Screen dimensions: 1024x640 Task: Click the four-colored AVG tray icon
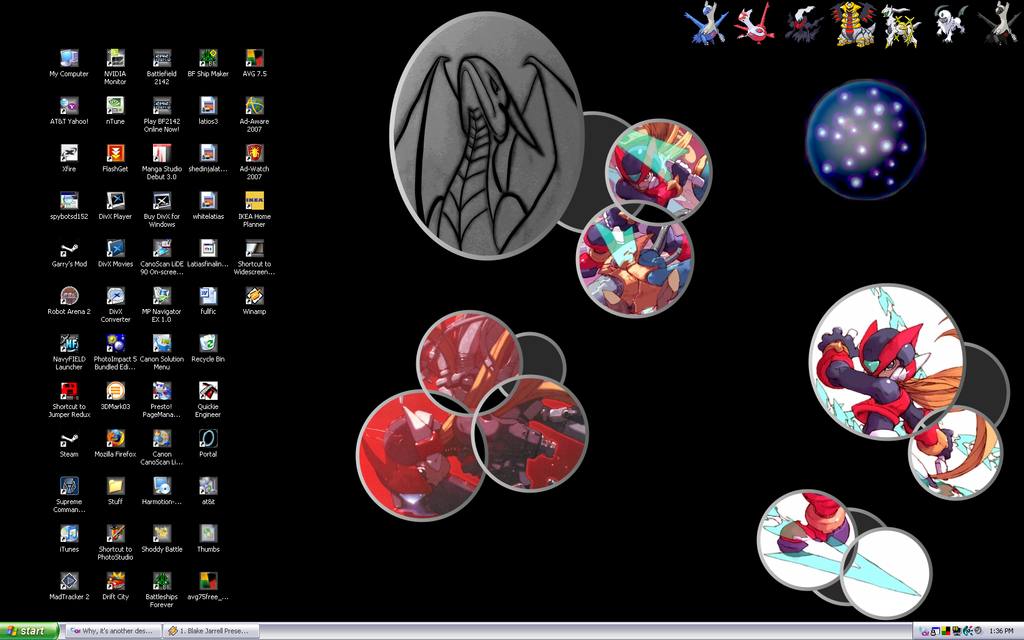point(946,631)
